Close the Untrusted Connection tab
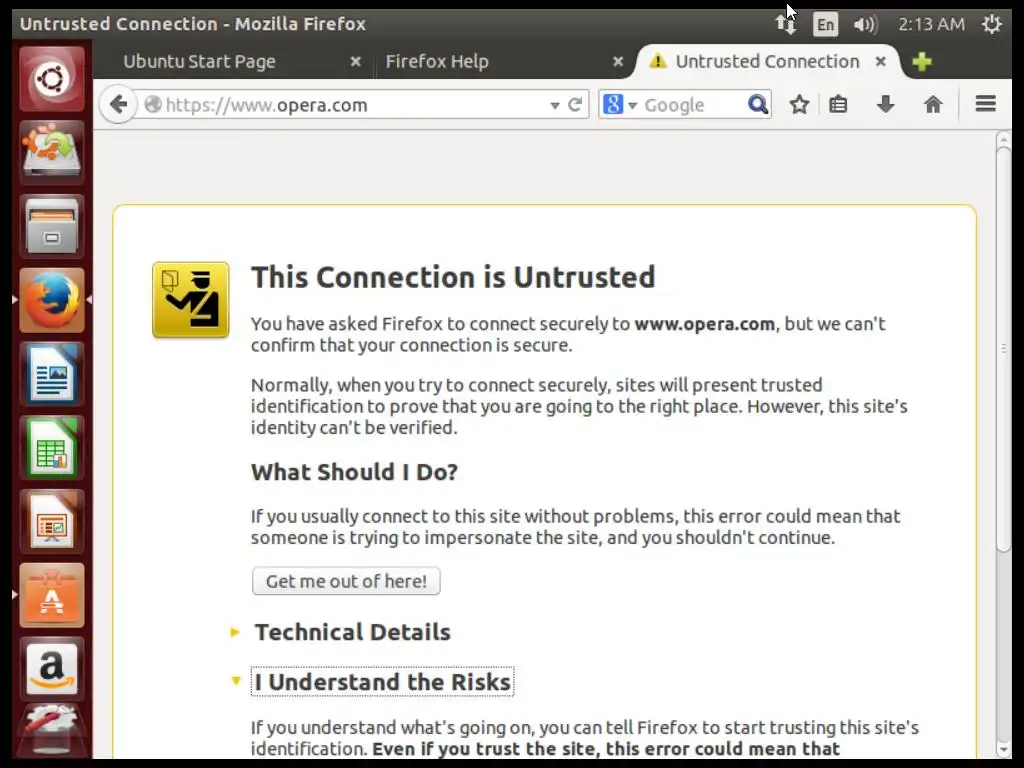 [x=880, y=61]
